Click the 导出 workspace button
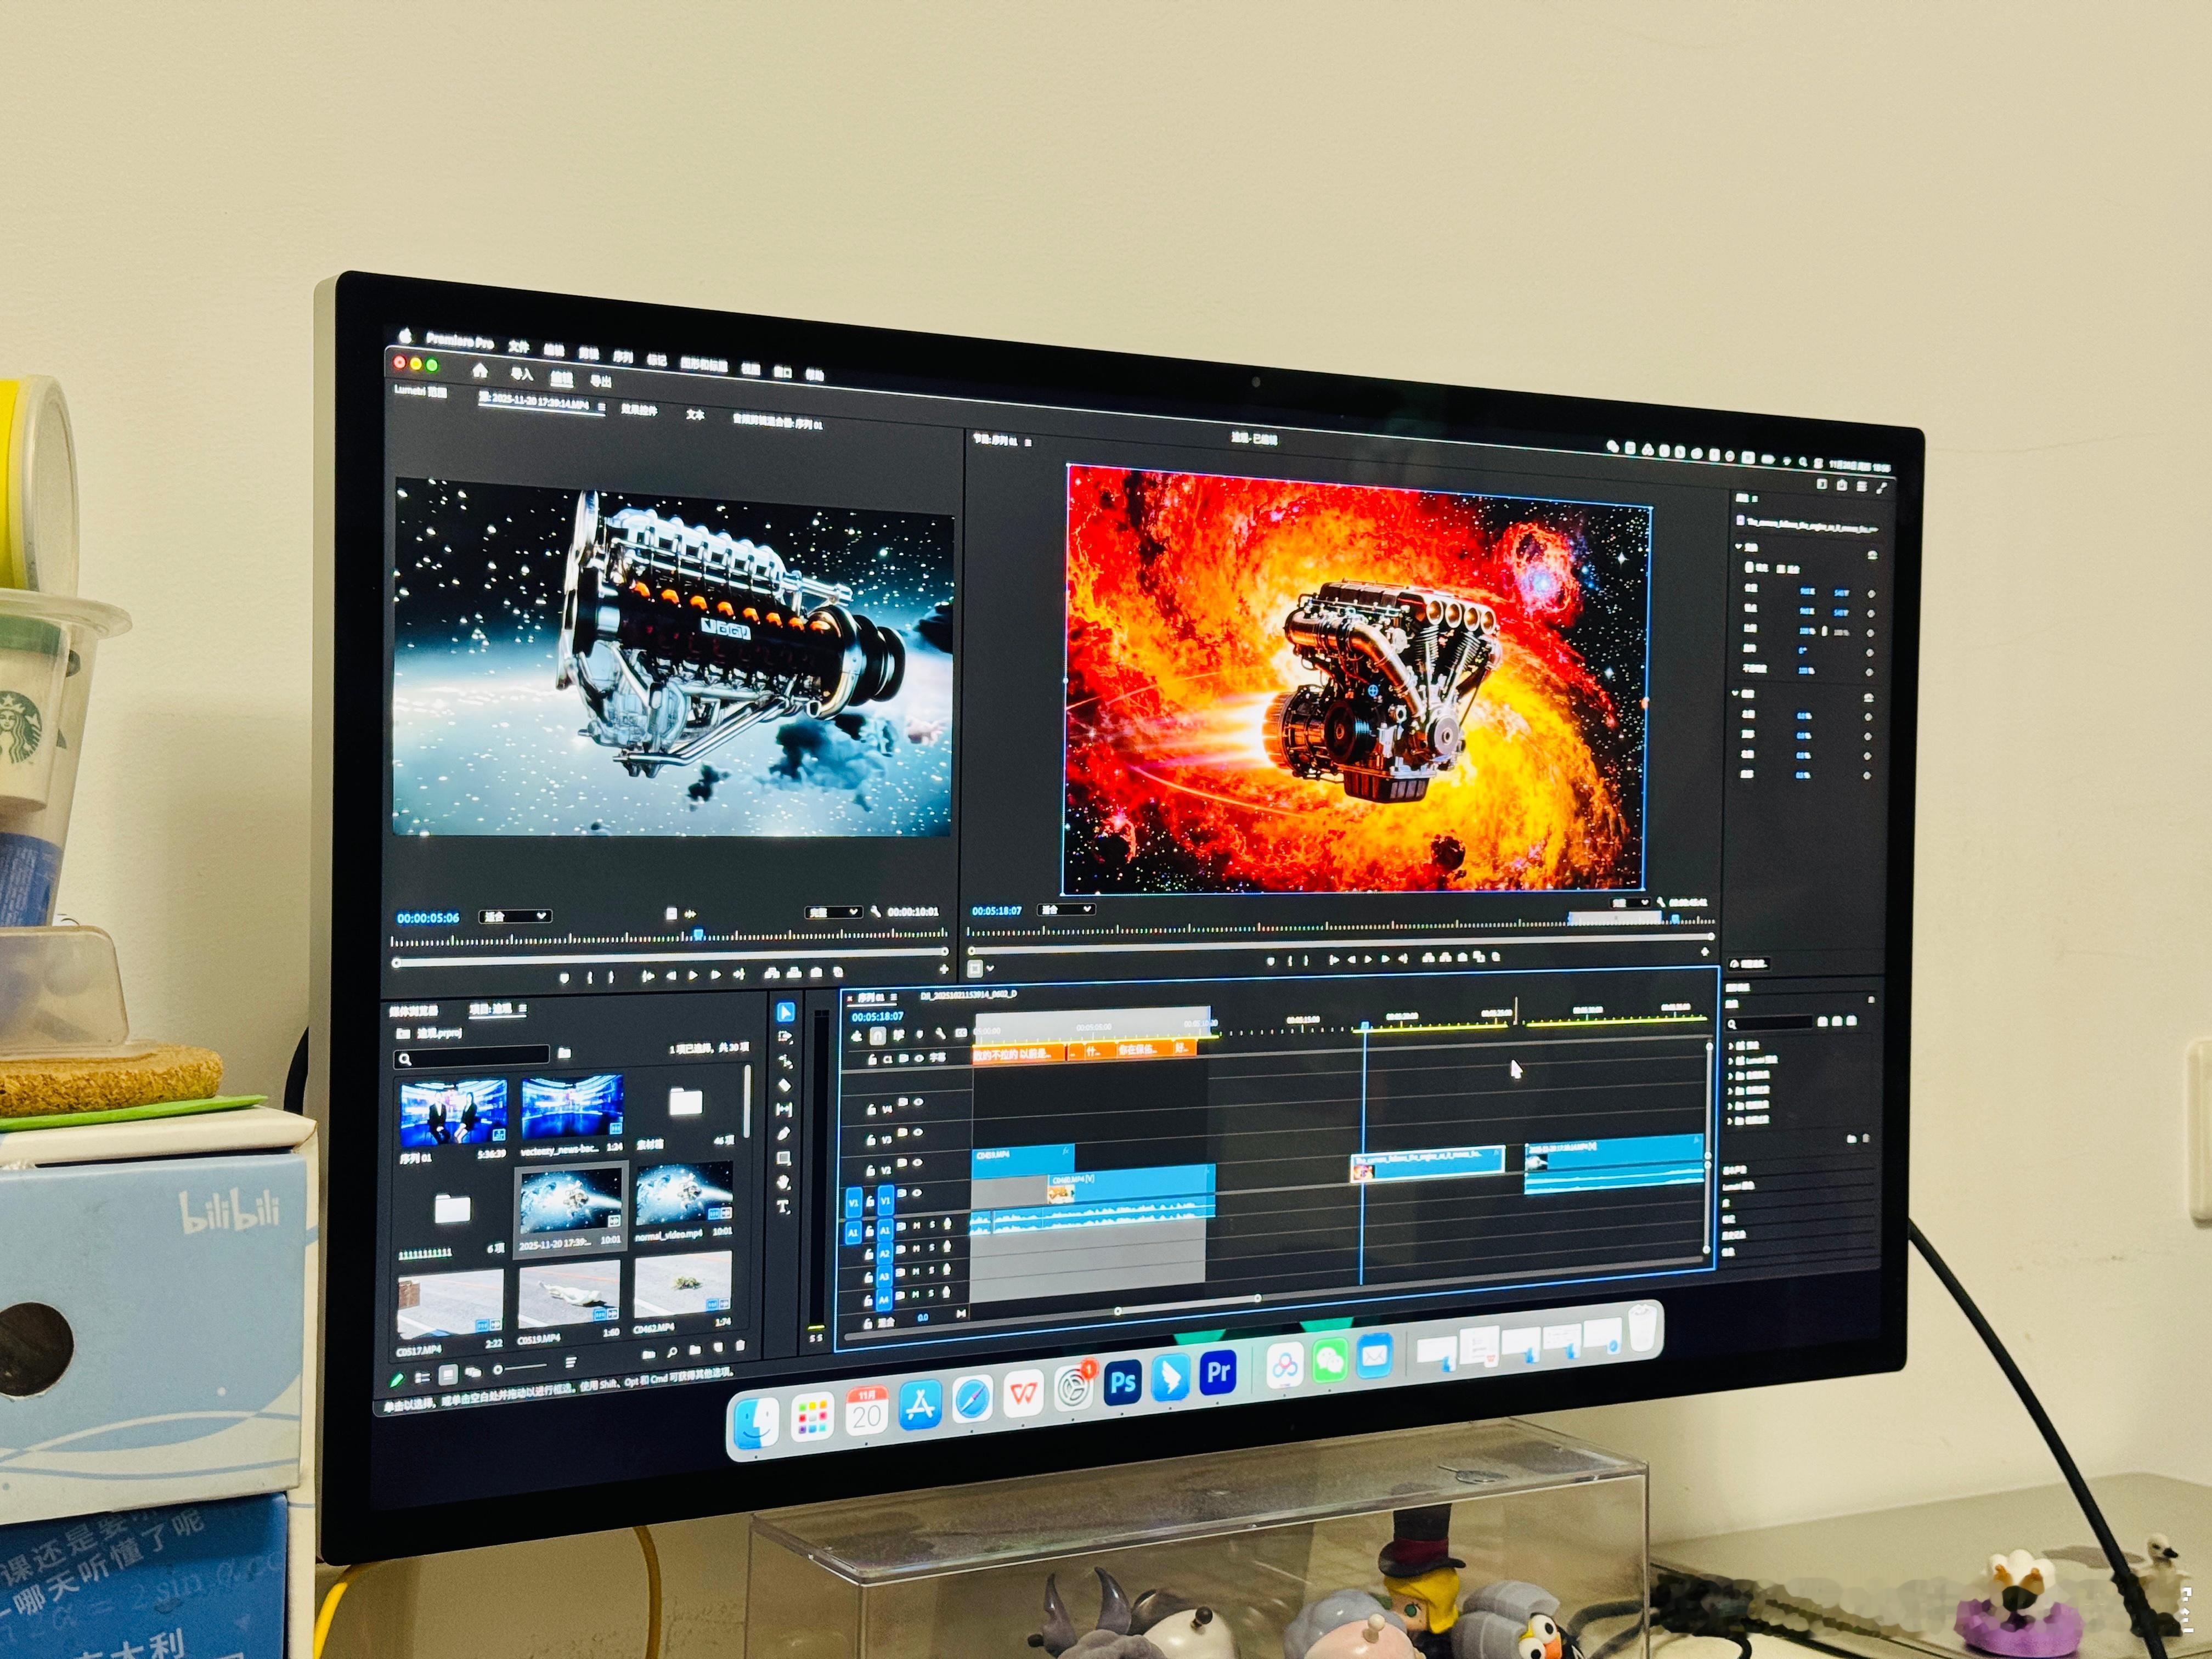Screen dimensions: 2212x1659 [600, 382]
